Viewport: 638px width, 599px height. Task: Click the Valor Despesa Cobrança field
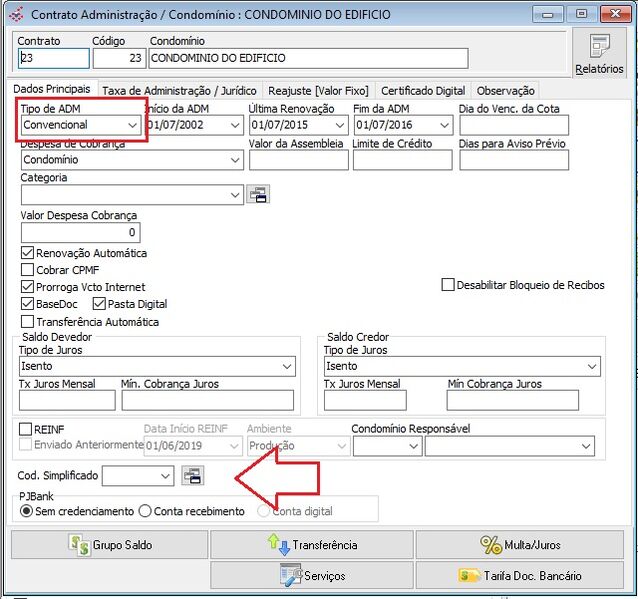[80, 233]
